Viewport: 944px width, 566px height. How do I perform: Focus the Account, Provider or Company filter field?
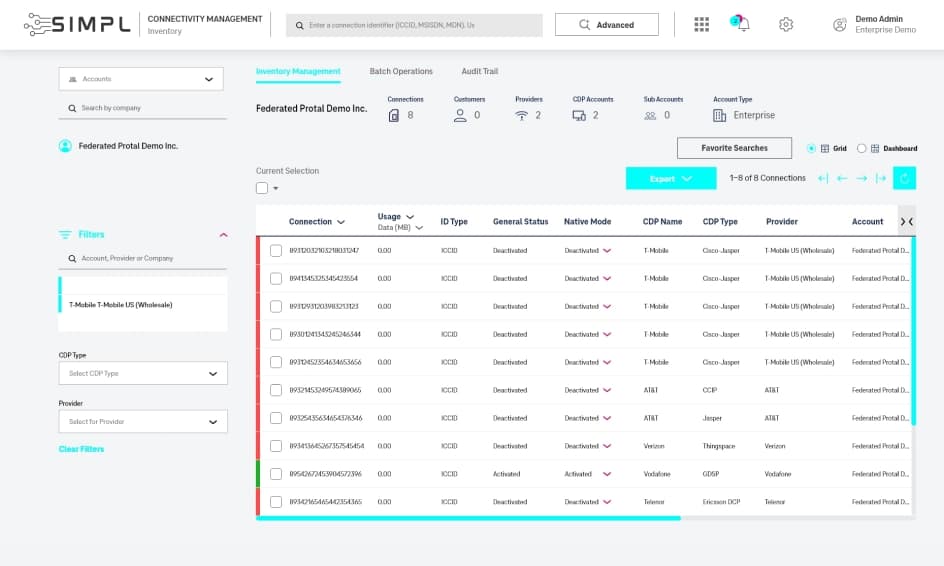(143, 258)
